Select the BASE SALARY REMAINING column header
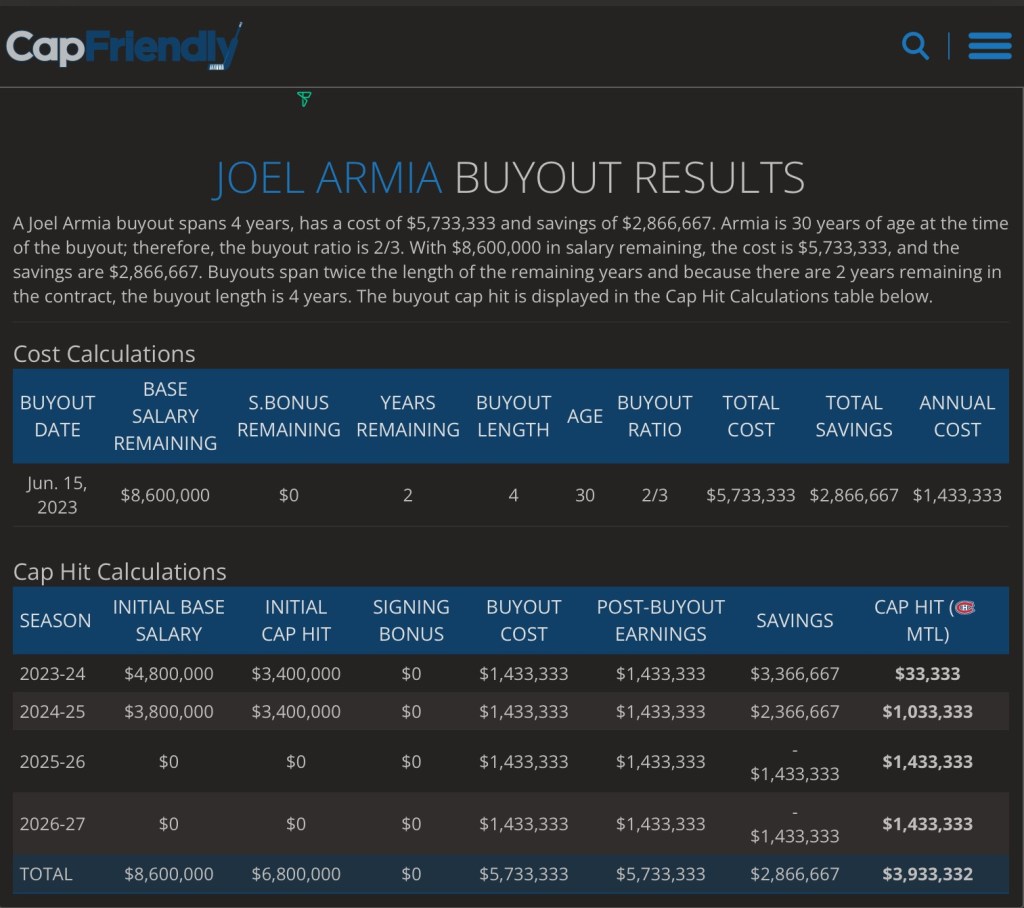The width and height of the screenshot is (1024, 908). coord(165,416)
